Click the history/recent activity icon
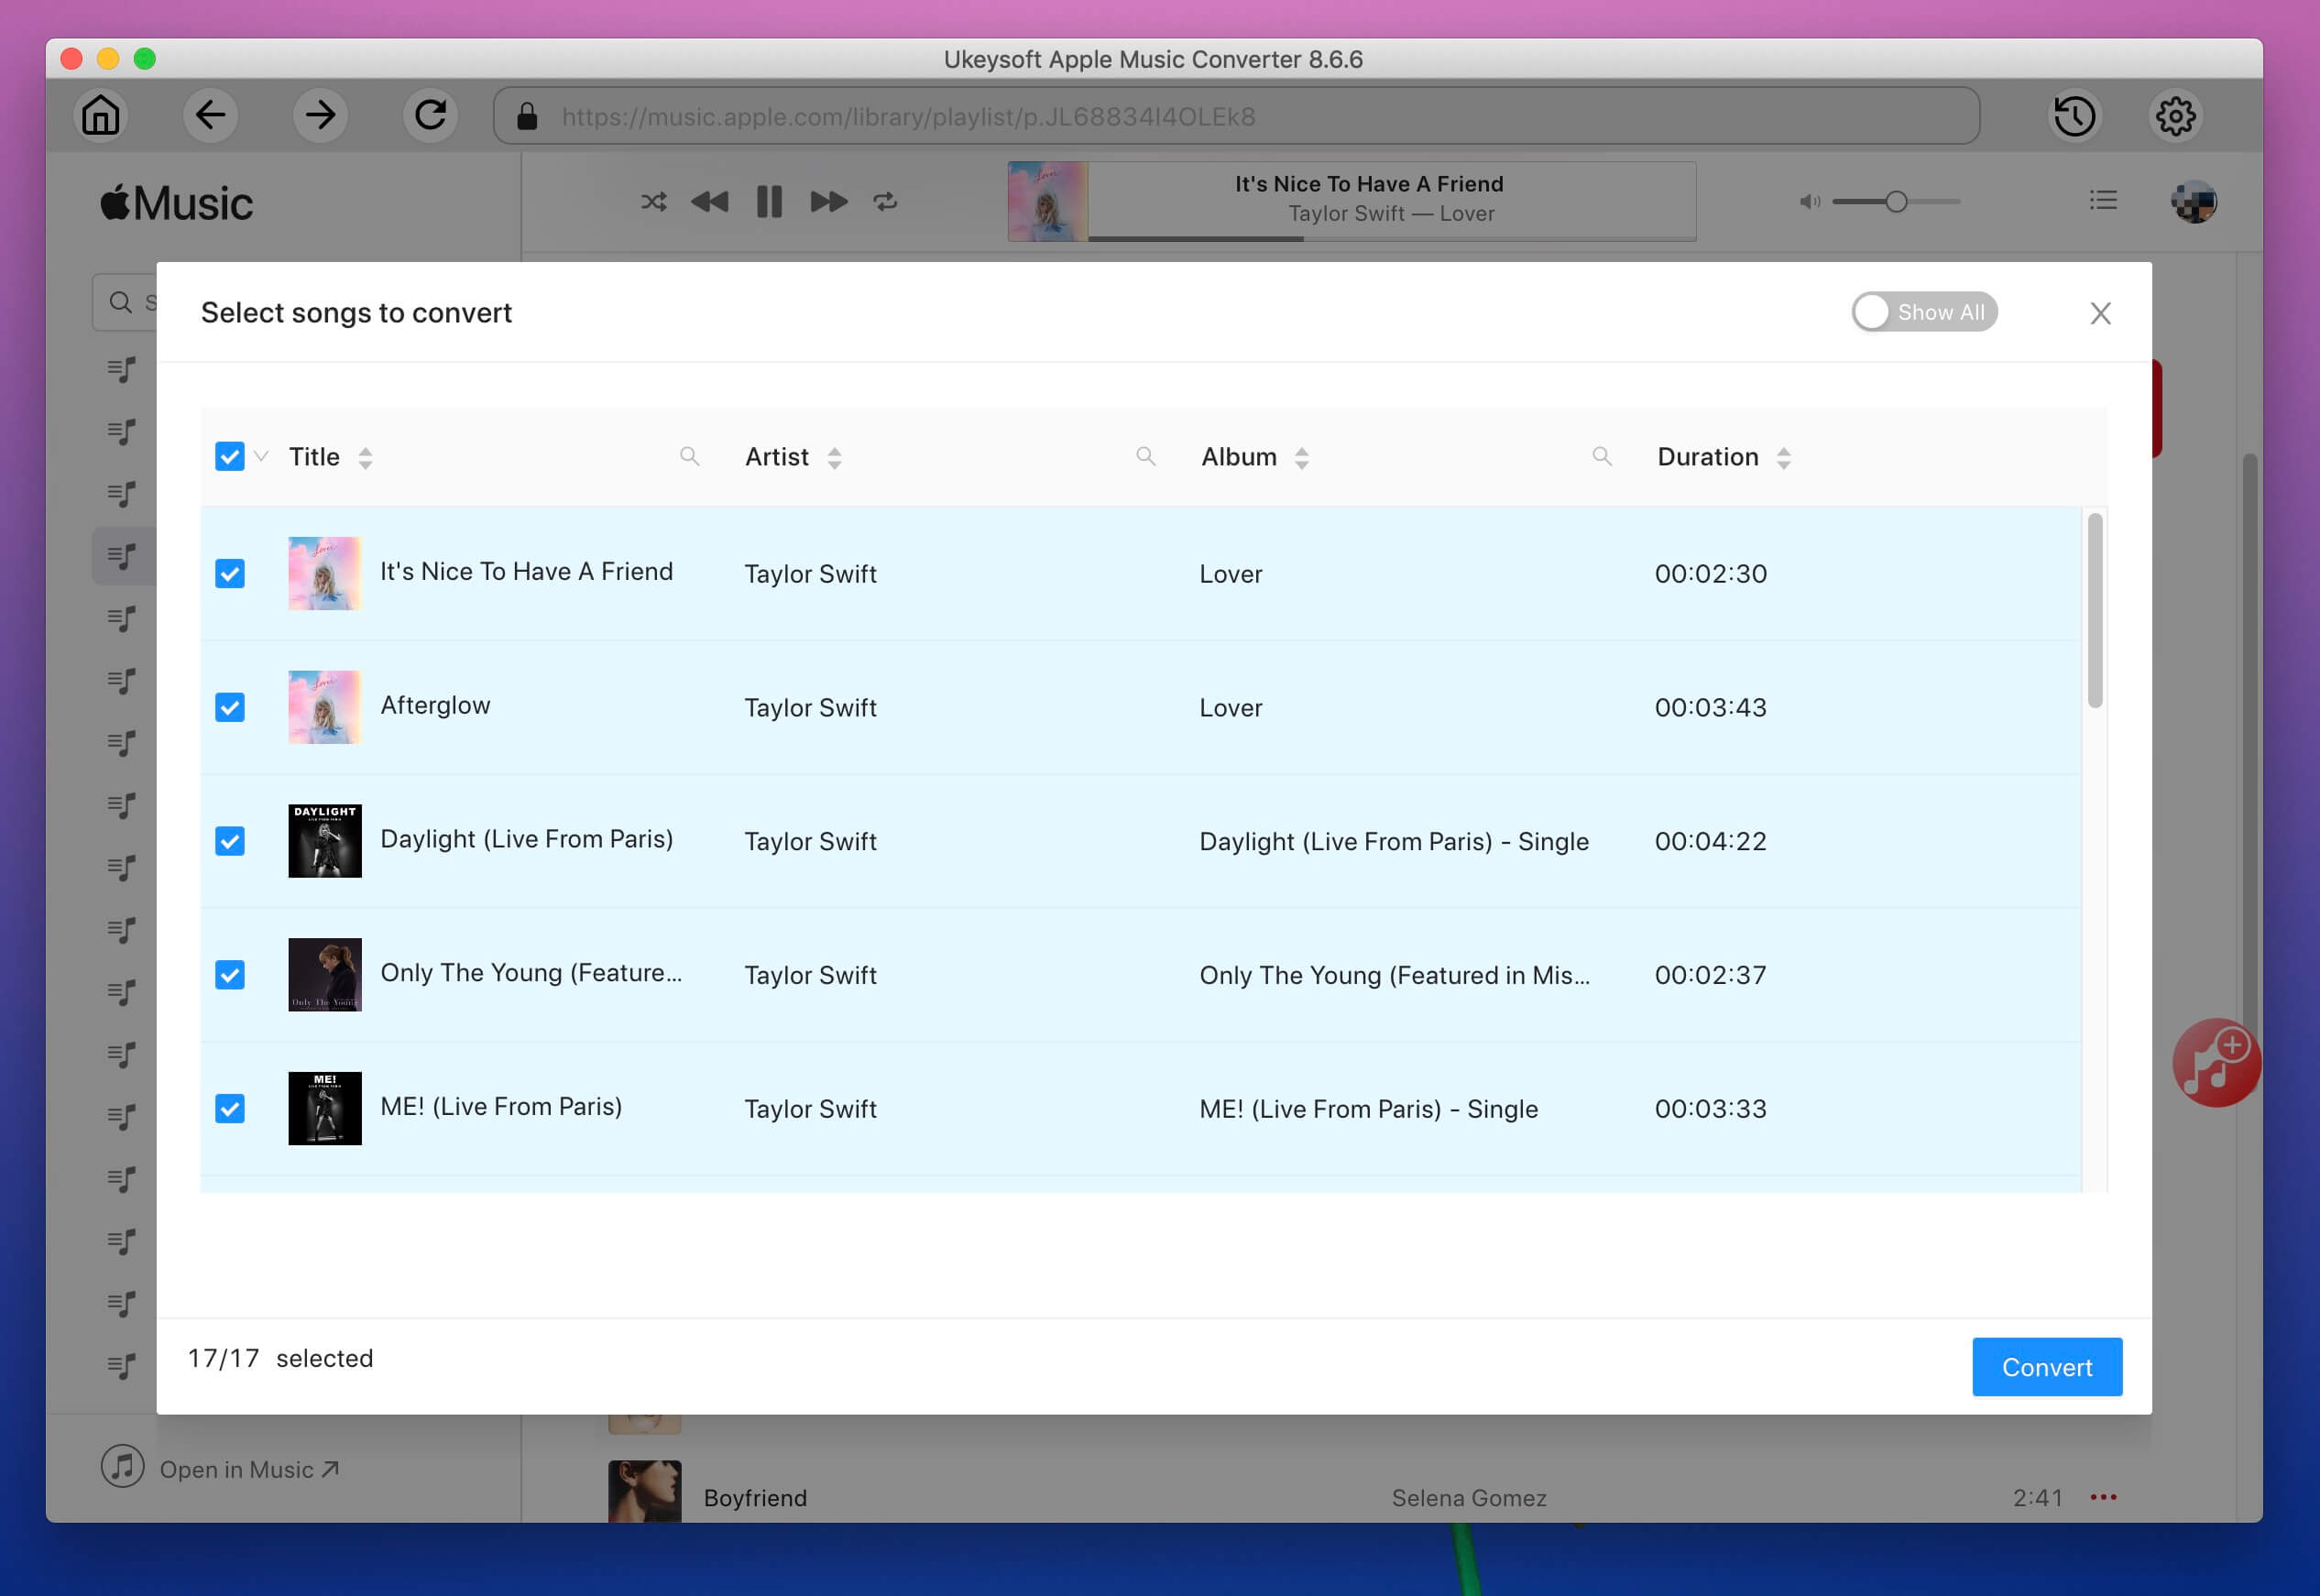 pyautogui.click(x=2076, y=116)
